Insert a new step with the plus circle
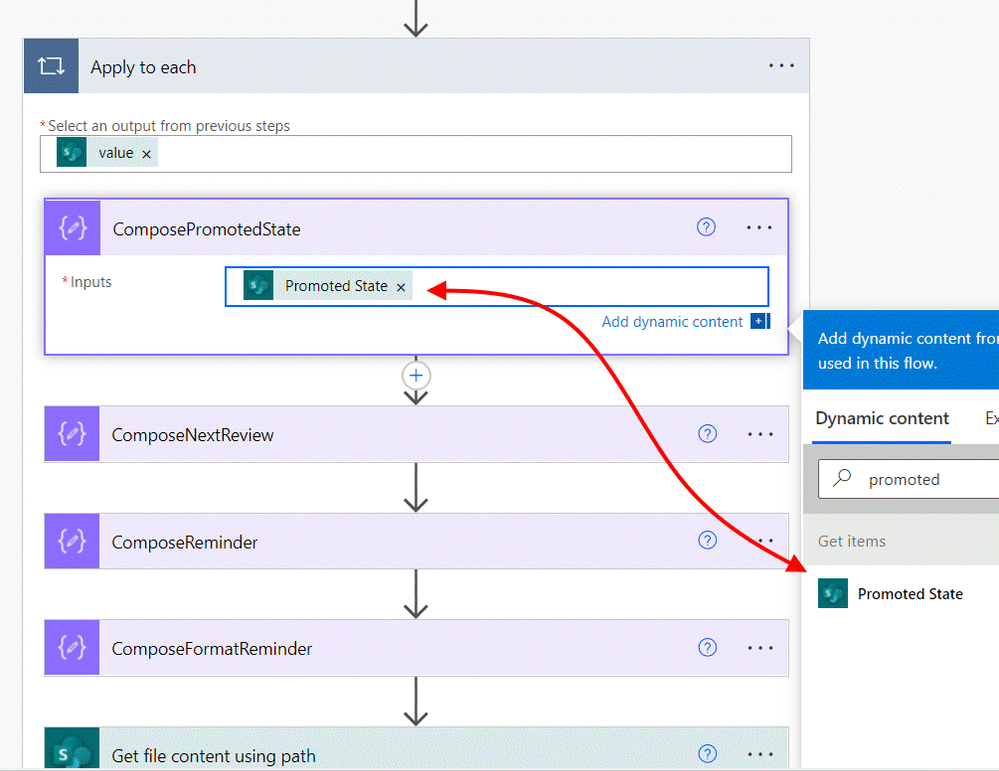This screenshot has width=999, height=771. (x=416, y=375)
